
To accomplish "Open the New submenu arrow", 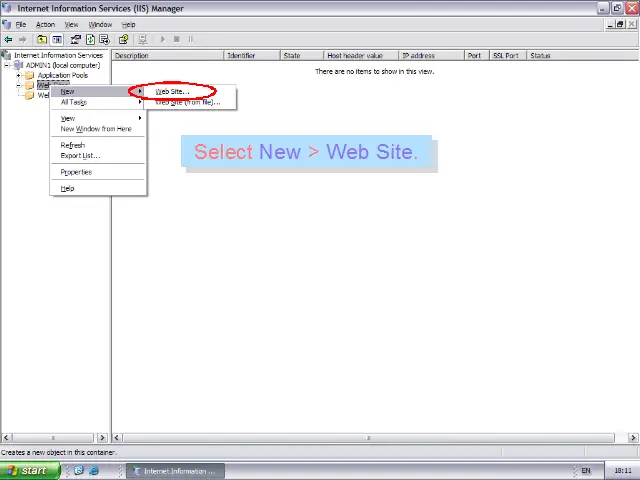I will (x=140, y=91).
